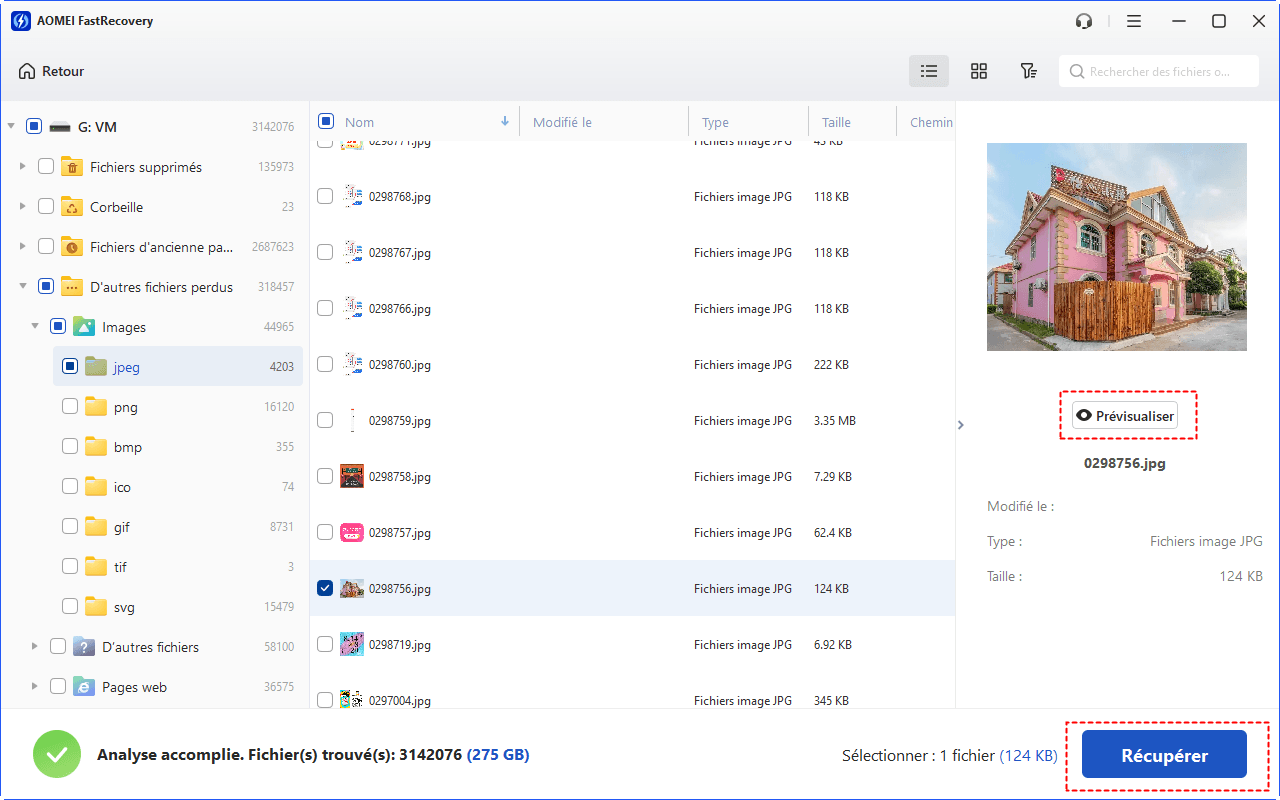
Task: Click the Pages web browser icon
Action: point(84,687)
